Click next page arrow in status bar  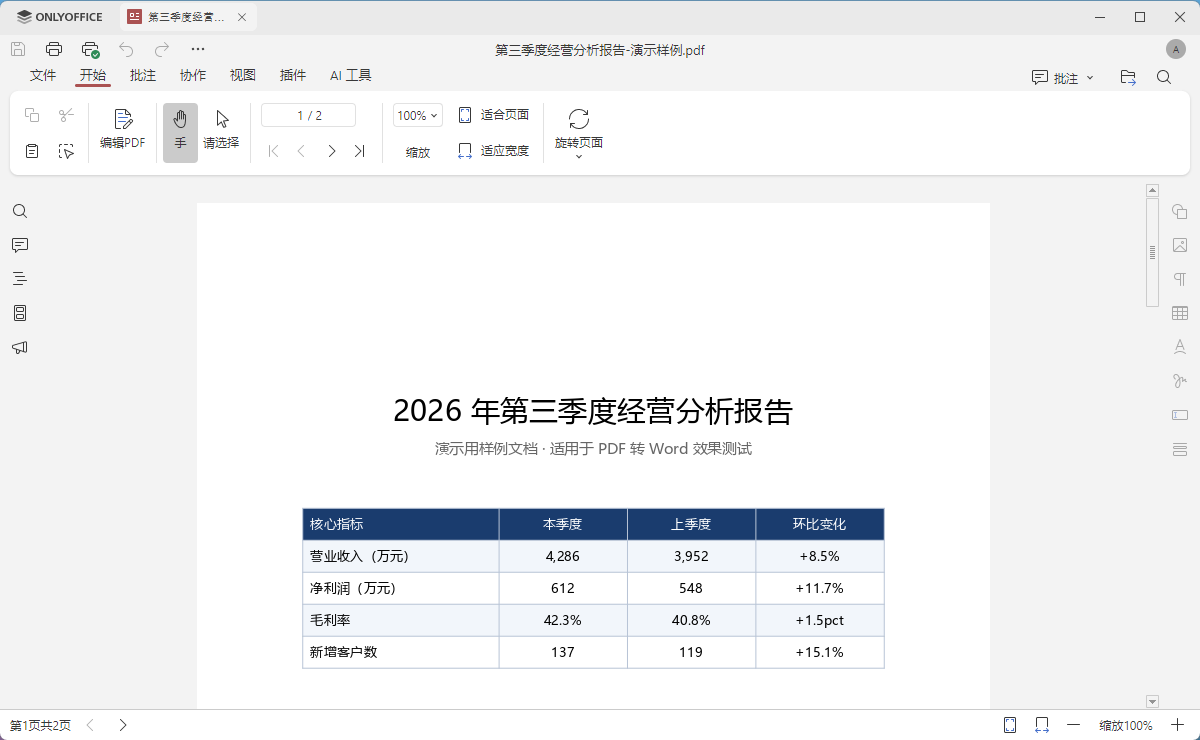(122, 725)
